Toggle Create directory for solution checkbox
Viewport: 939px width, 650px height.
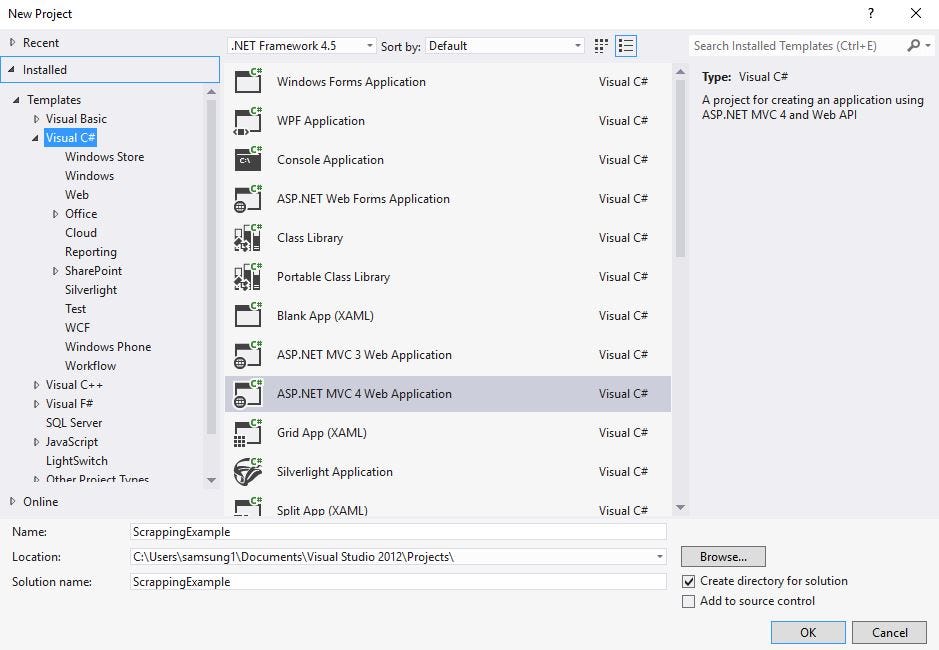click(x=689, y=581)
